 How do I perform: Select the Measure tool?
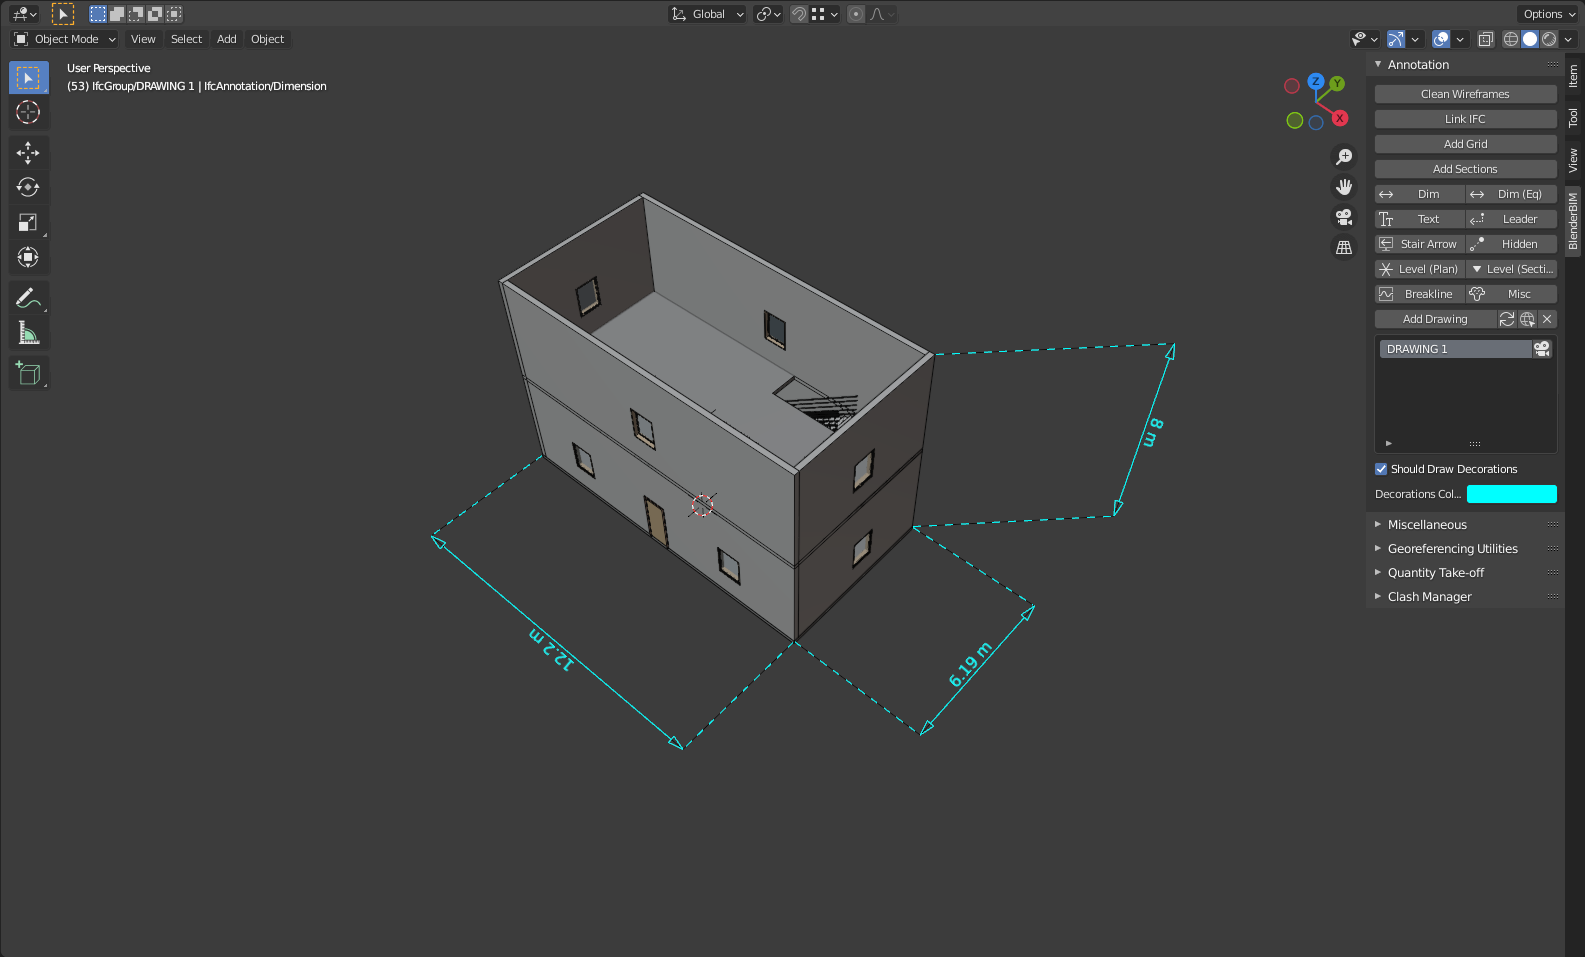tap(28, 333)
